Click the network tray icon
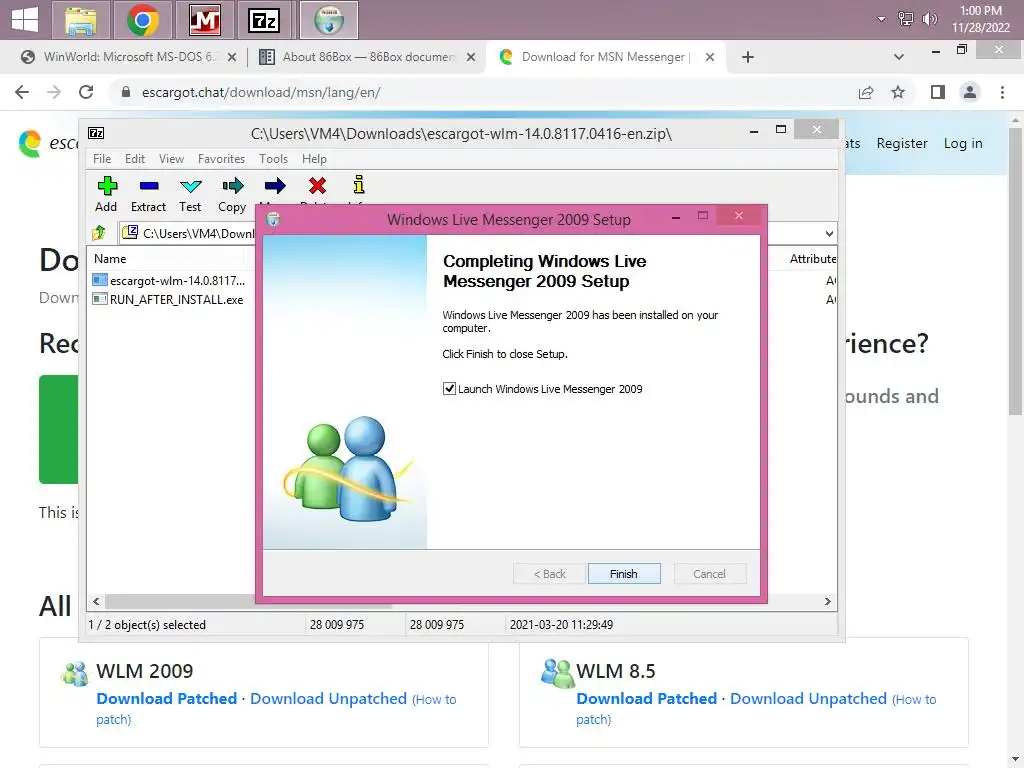This screenshot has width=1024, height=768. point(906,19)
